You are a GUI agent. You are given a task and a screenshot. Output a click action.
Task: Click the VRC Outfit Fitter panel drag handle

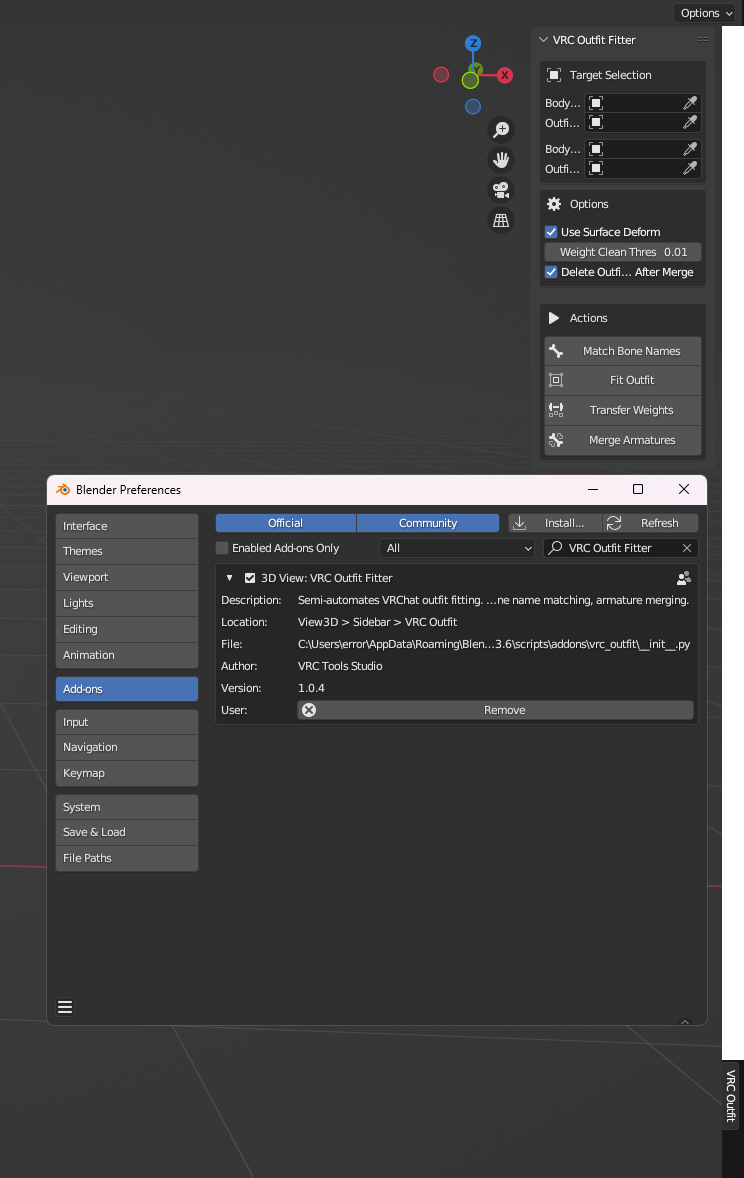click(703, 39)
